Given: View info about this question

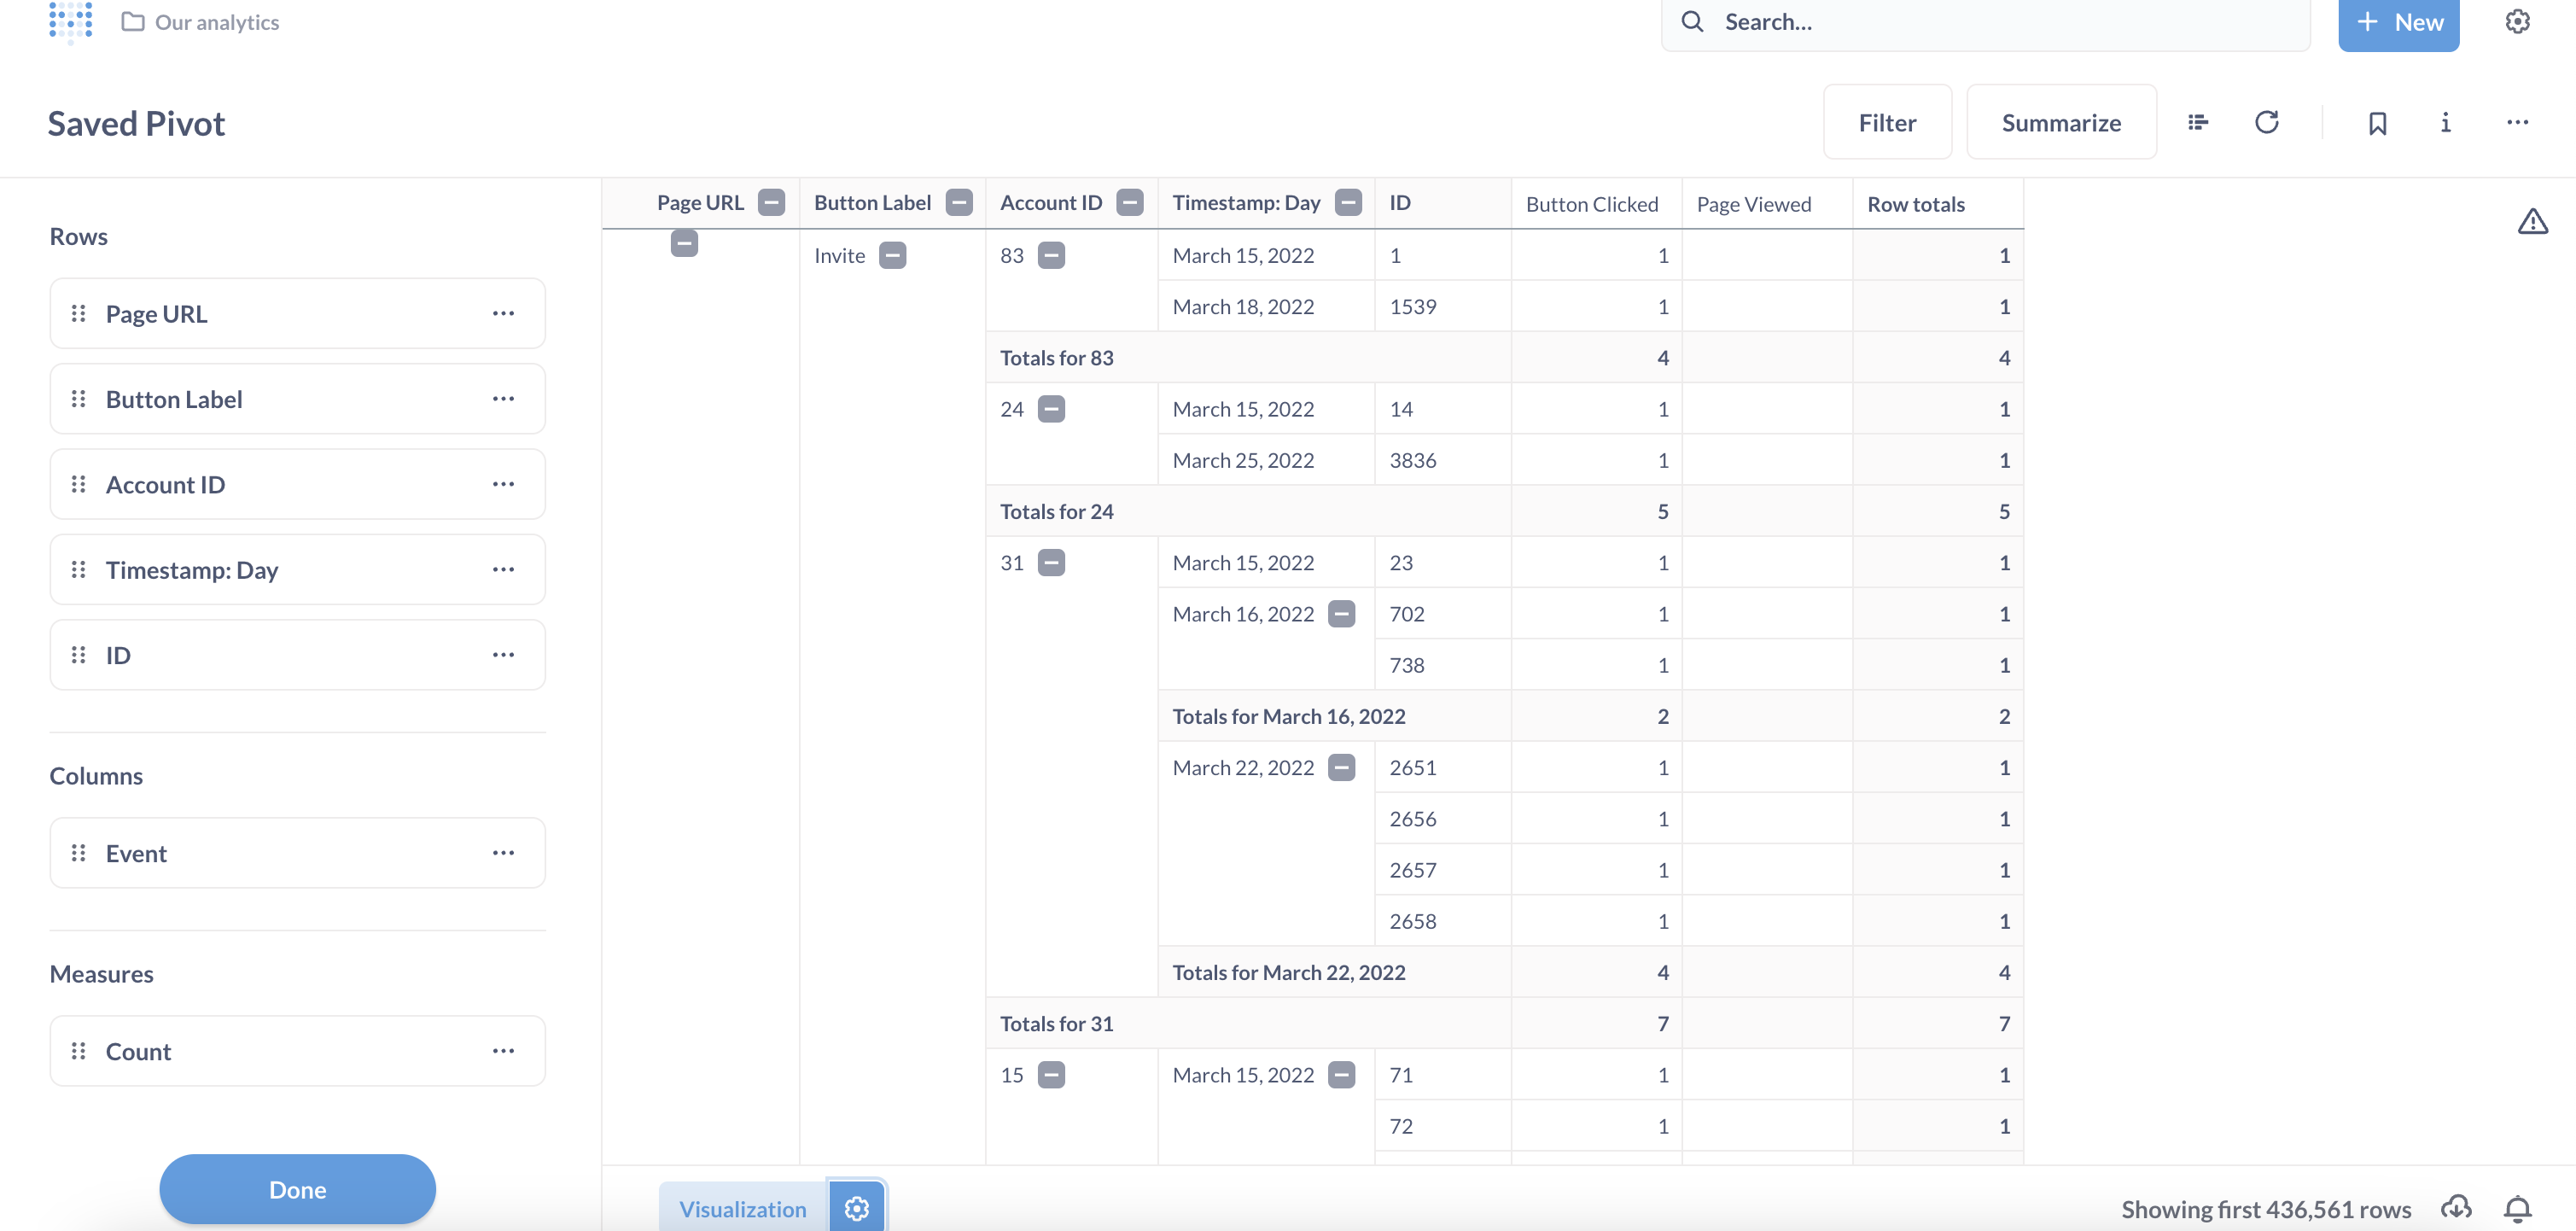Looking at the screenshot, I should point(2445,122).
